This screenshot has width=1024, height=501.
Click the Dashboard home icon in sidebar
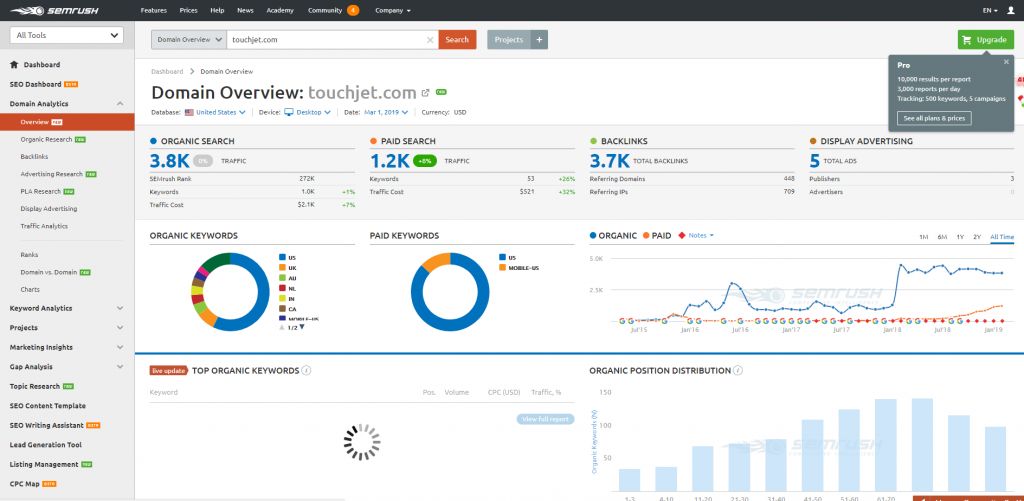pyautogui.click(x=14, y=65)
